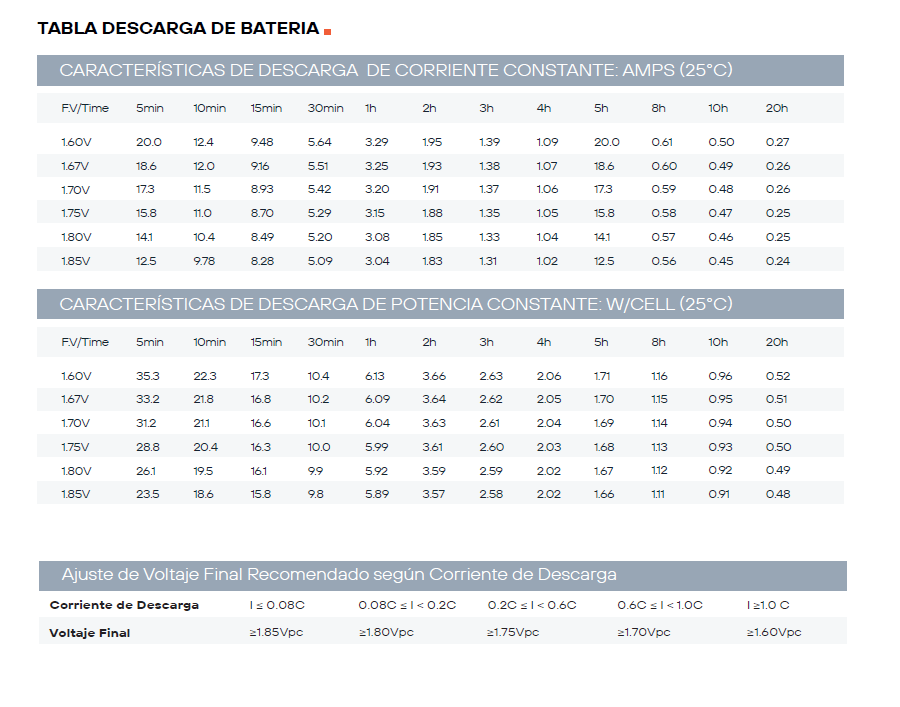Click the 9.78 value in the AMPS table
The width and height of the screenshot is (900, 707).
pos(206,261)
